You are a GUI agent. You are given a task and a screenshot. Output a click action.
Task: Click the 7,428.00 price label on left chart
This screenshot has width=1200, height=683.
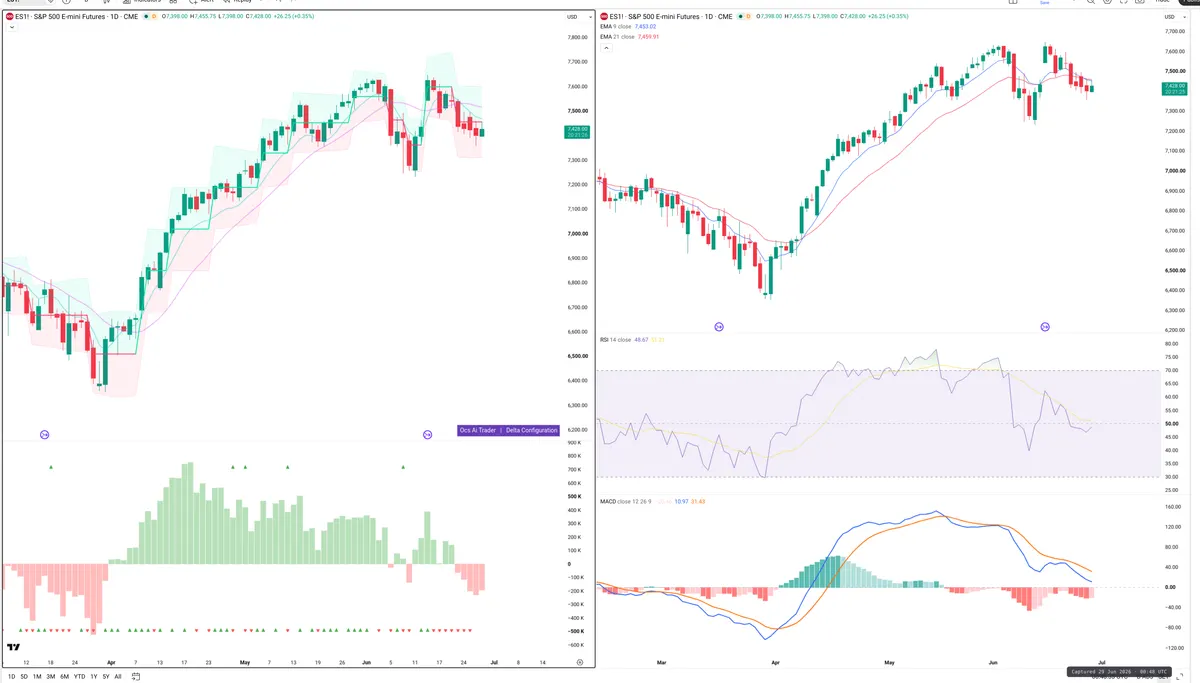[577, 130]
